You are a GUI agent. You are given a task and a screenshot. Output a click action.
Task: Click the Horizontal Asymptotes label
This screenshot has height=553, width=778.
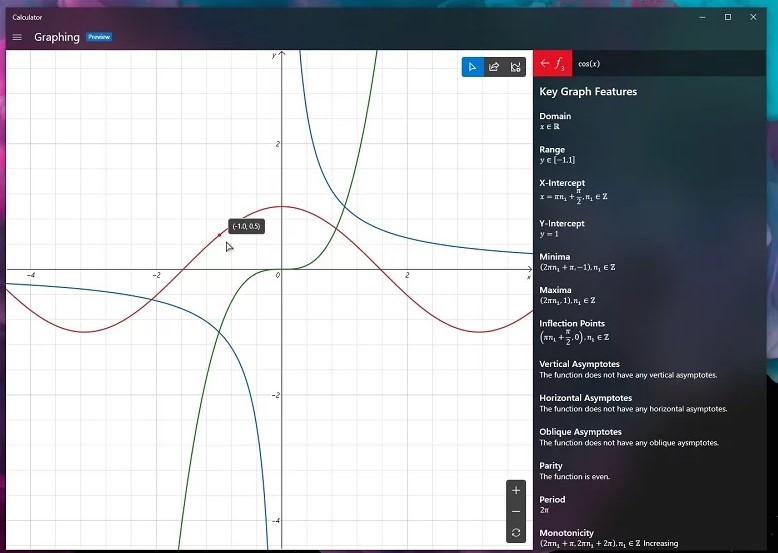(x=585, y=398)
